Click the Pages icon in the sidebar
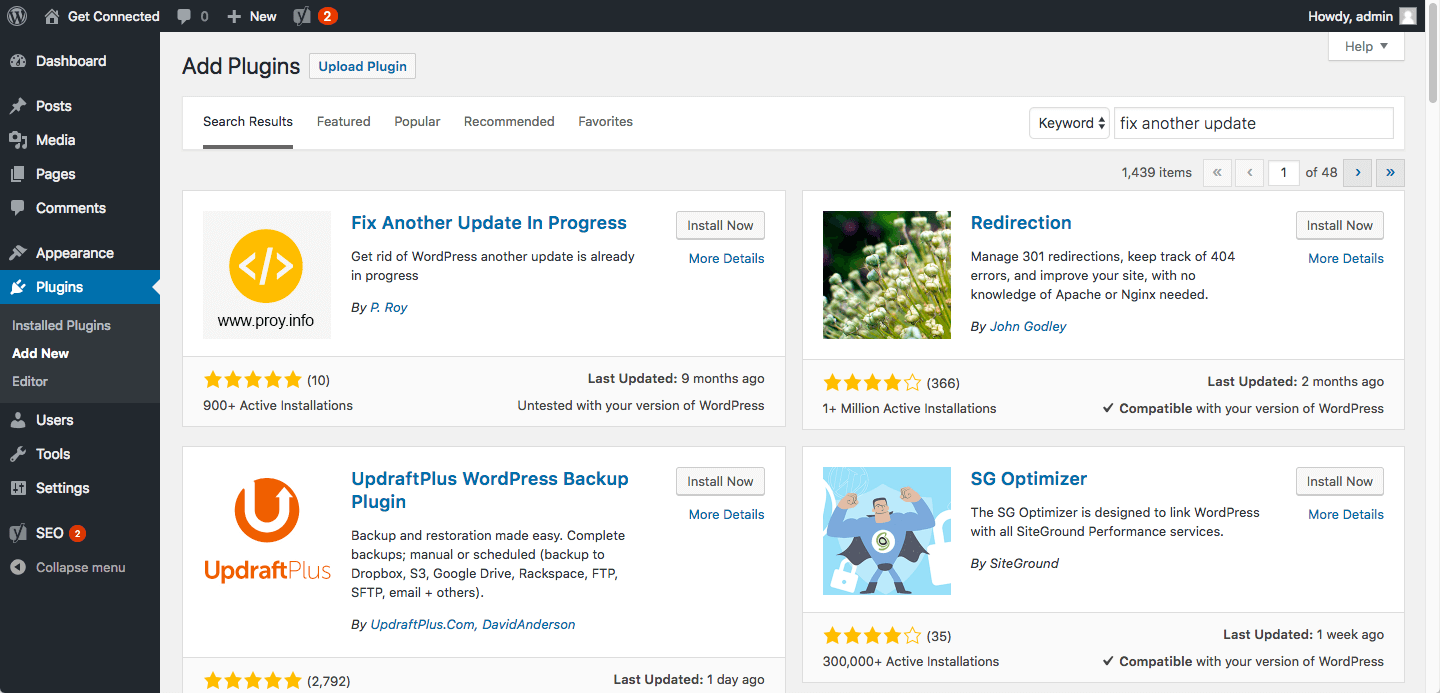This screenshot has height=693, width=1440. click(18, 174)
